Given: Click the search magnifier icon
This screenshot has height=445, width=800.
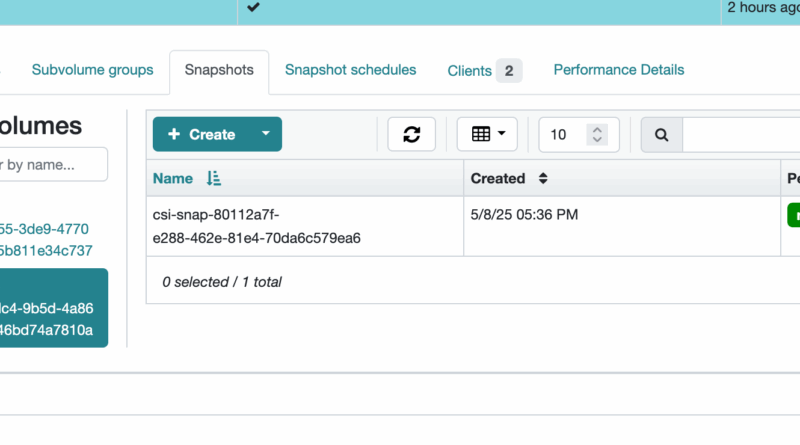Looking at the screenshot, I should point(662,135).
